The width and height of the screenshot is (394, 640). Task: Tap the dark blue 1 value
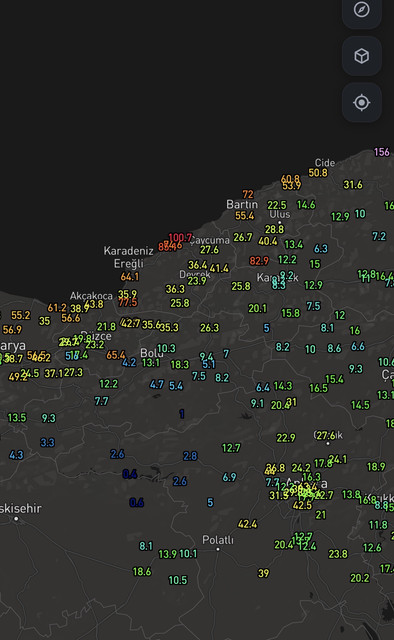point(182,414)
